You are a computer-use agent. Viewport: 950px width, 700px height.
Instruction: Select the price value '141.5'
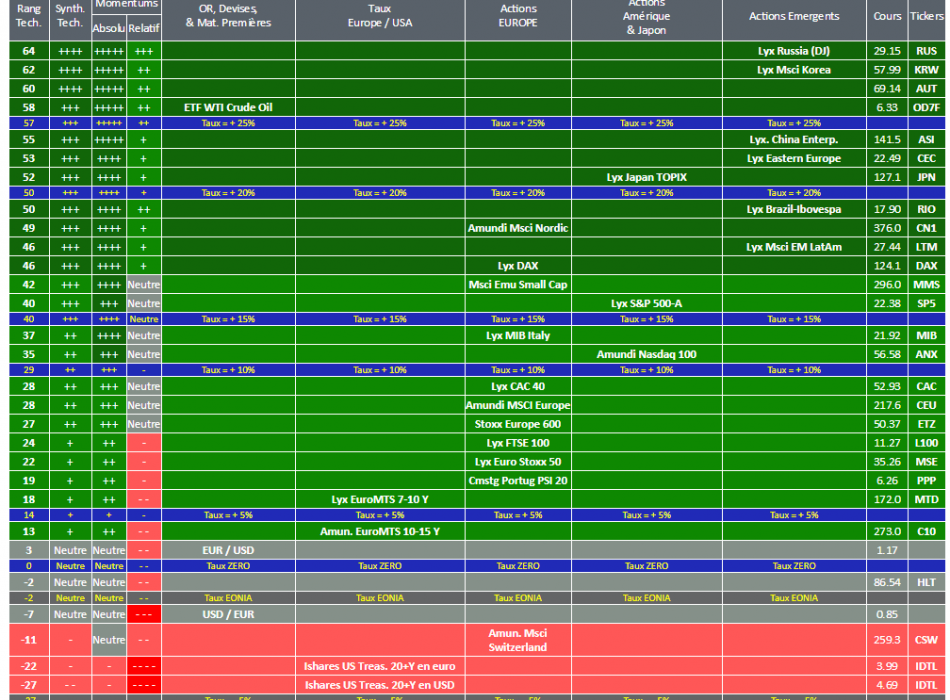coord(887,139)
